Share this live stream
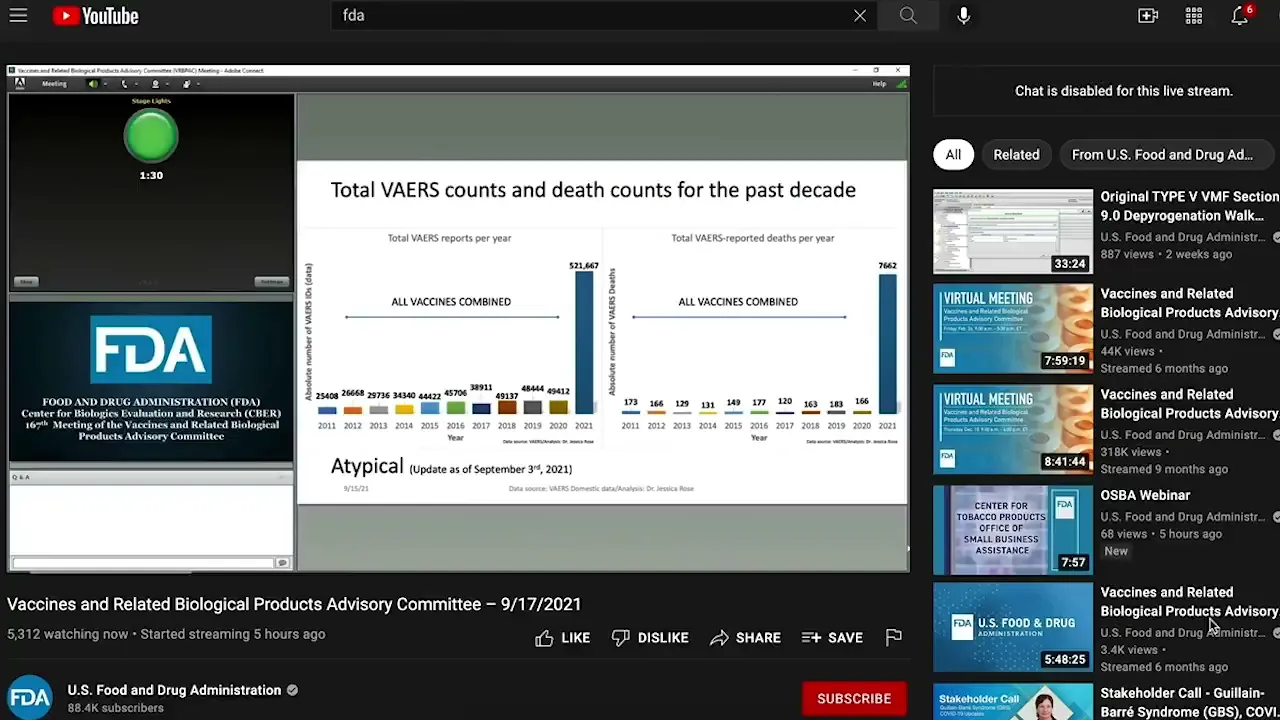The width and height of the screenshot is (1280, 720). [745, 638]
